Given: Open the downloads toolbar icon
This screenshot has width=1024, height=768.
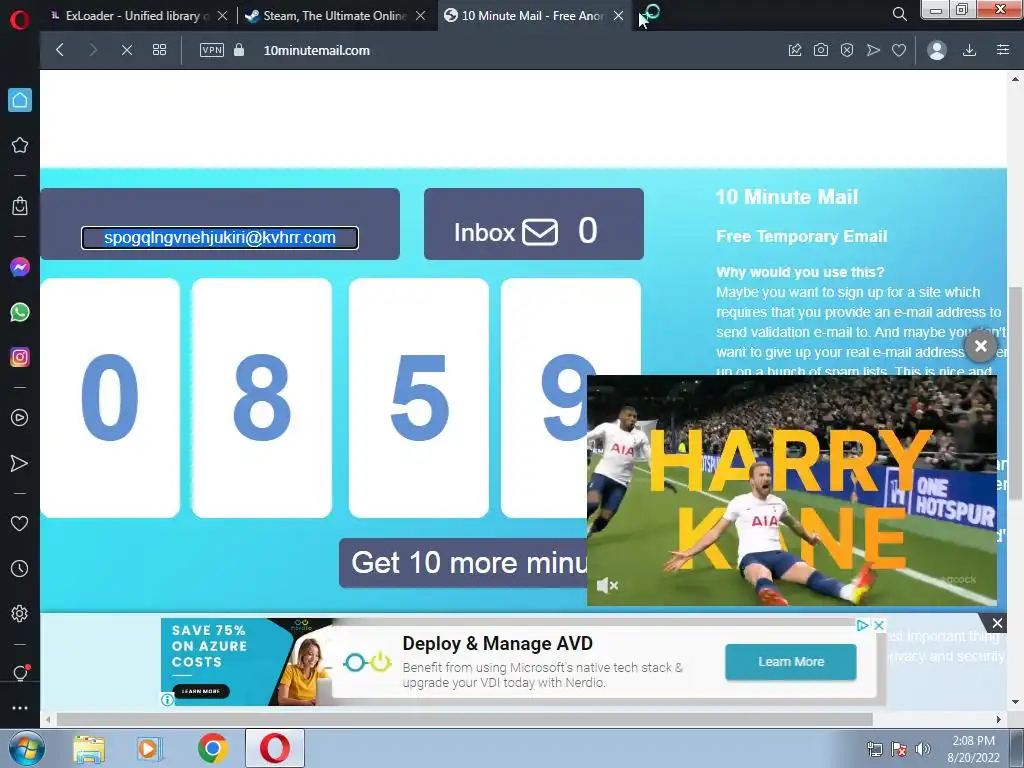Looking at the screenshot, I should point(970,50).
